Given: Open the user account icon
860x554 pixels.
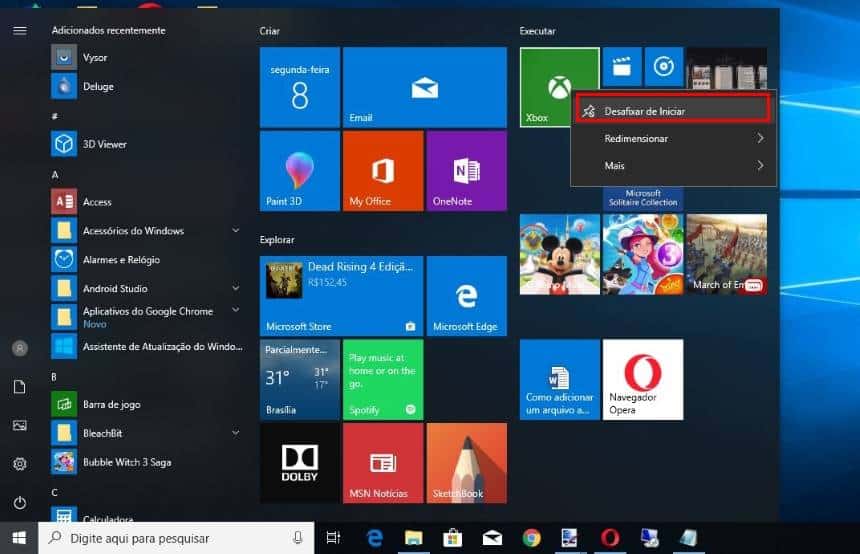Looking at the screenshot, I should (20, 348).
